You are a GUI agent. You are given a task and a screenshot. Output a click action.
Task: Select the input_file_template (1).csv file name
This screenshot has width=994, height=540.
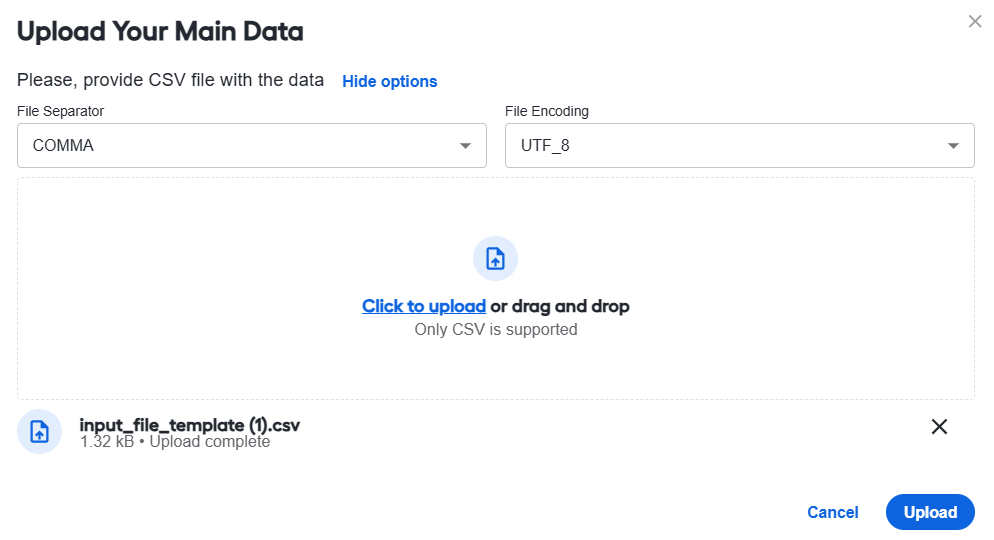190,425
